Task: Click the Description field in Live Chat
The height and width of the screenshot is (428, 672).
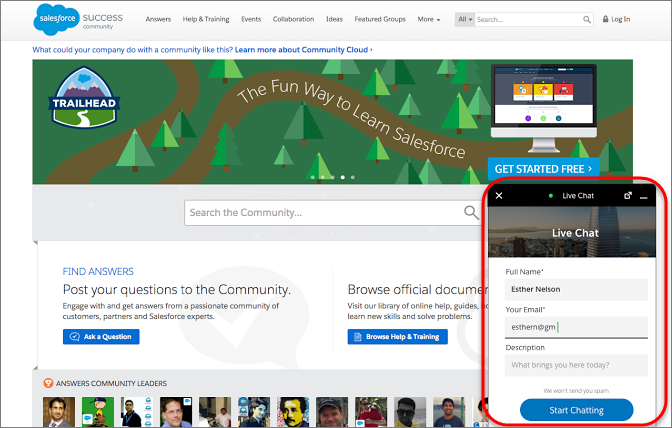Action: 576,365
